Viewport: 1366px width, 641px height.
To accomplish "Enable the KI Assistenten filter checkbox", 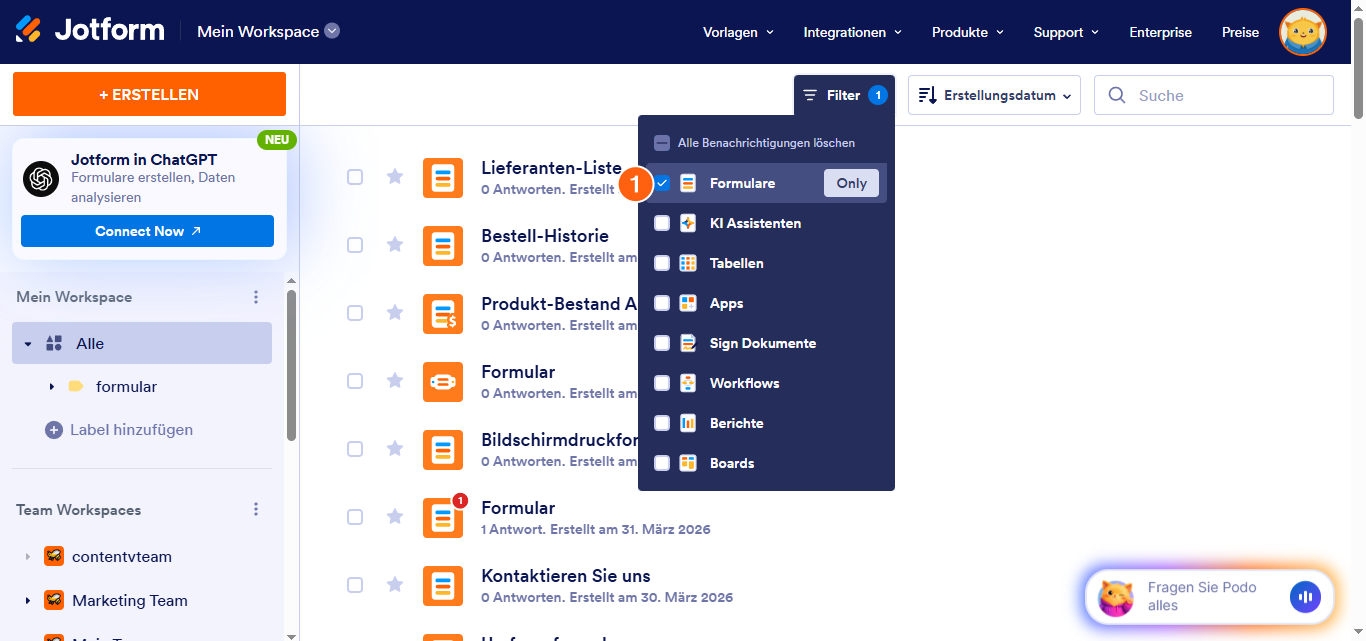I will pyautogui.click(x=661, y=223).
